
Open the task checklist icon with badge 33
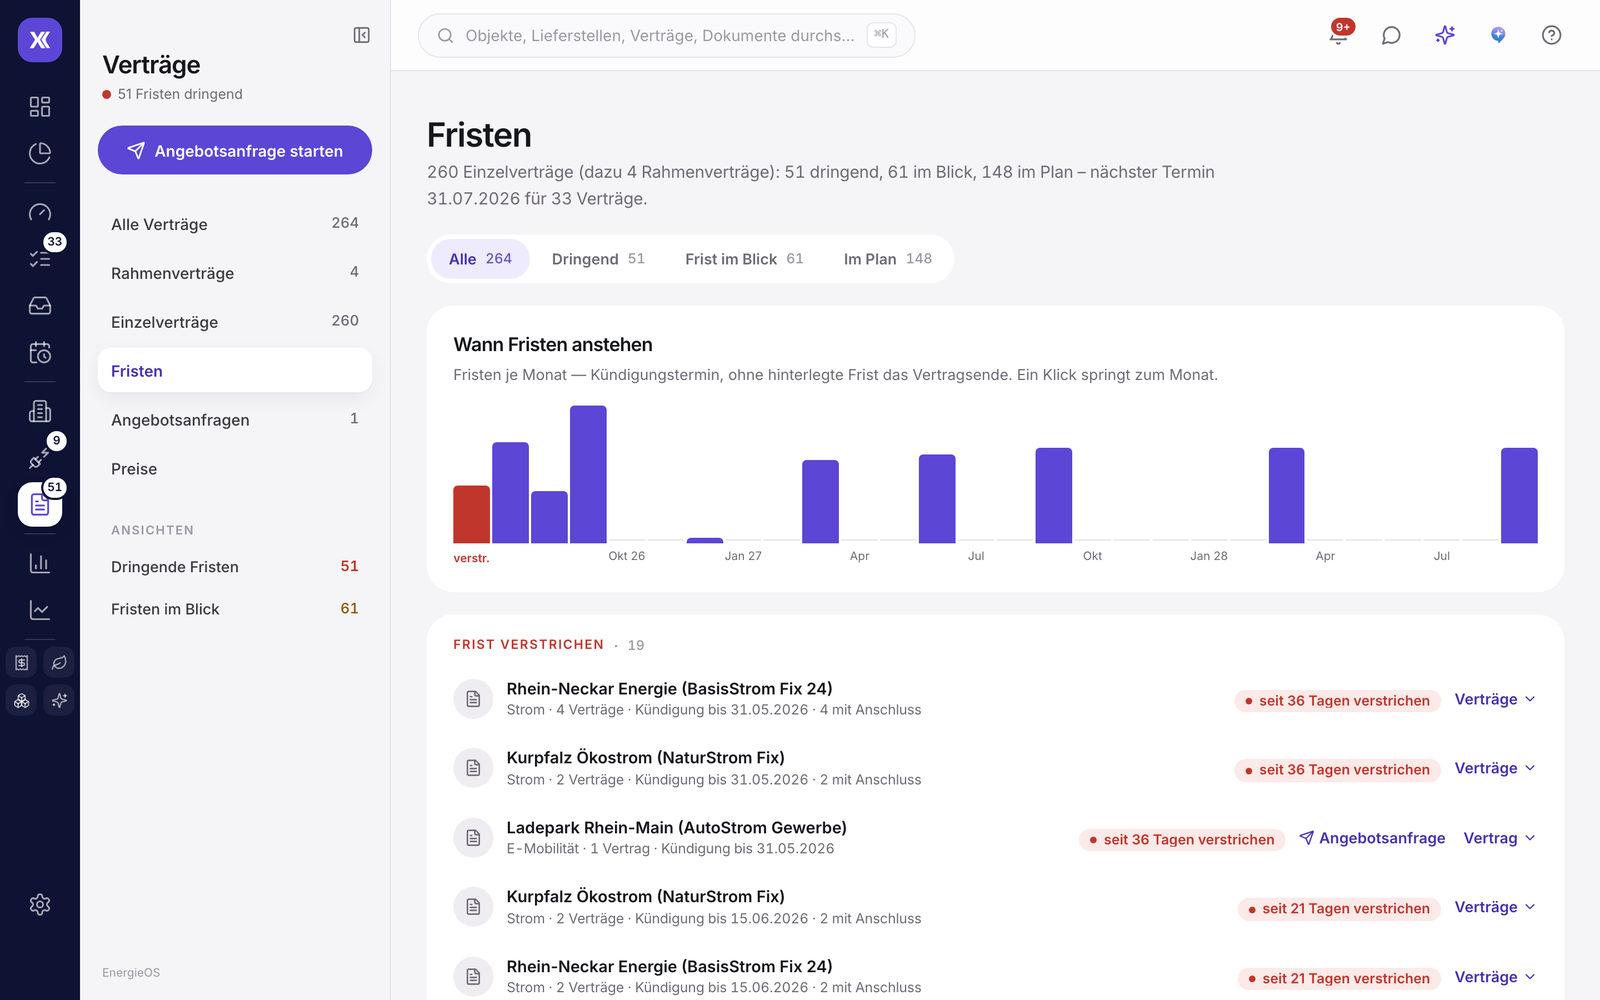click(x=40, y=258)
